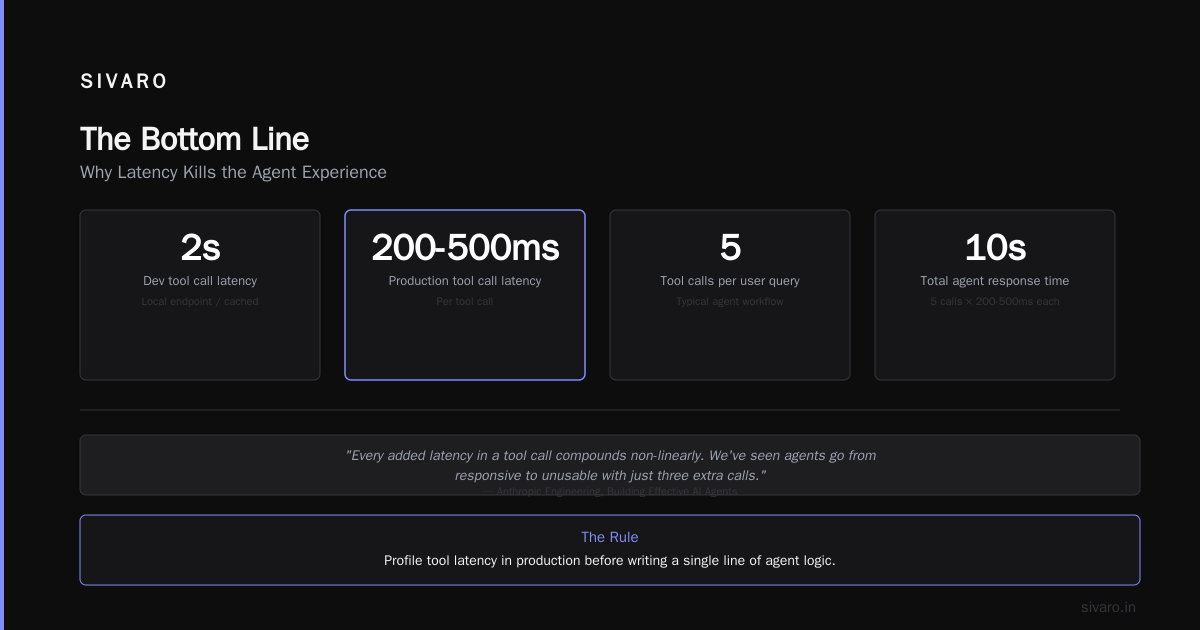The height and width of the screenshot is (630, 1200).
Task: Click the "5" tool calls number
Action: (x=730, y=247)
